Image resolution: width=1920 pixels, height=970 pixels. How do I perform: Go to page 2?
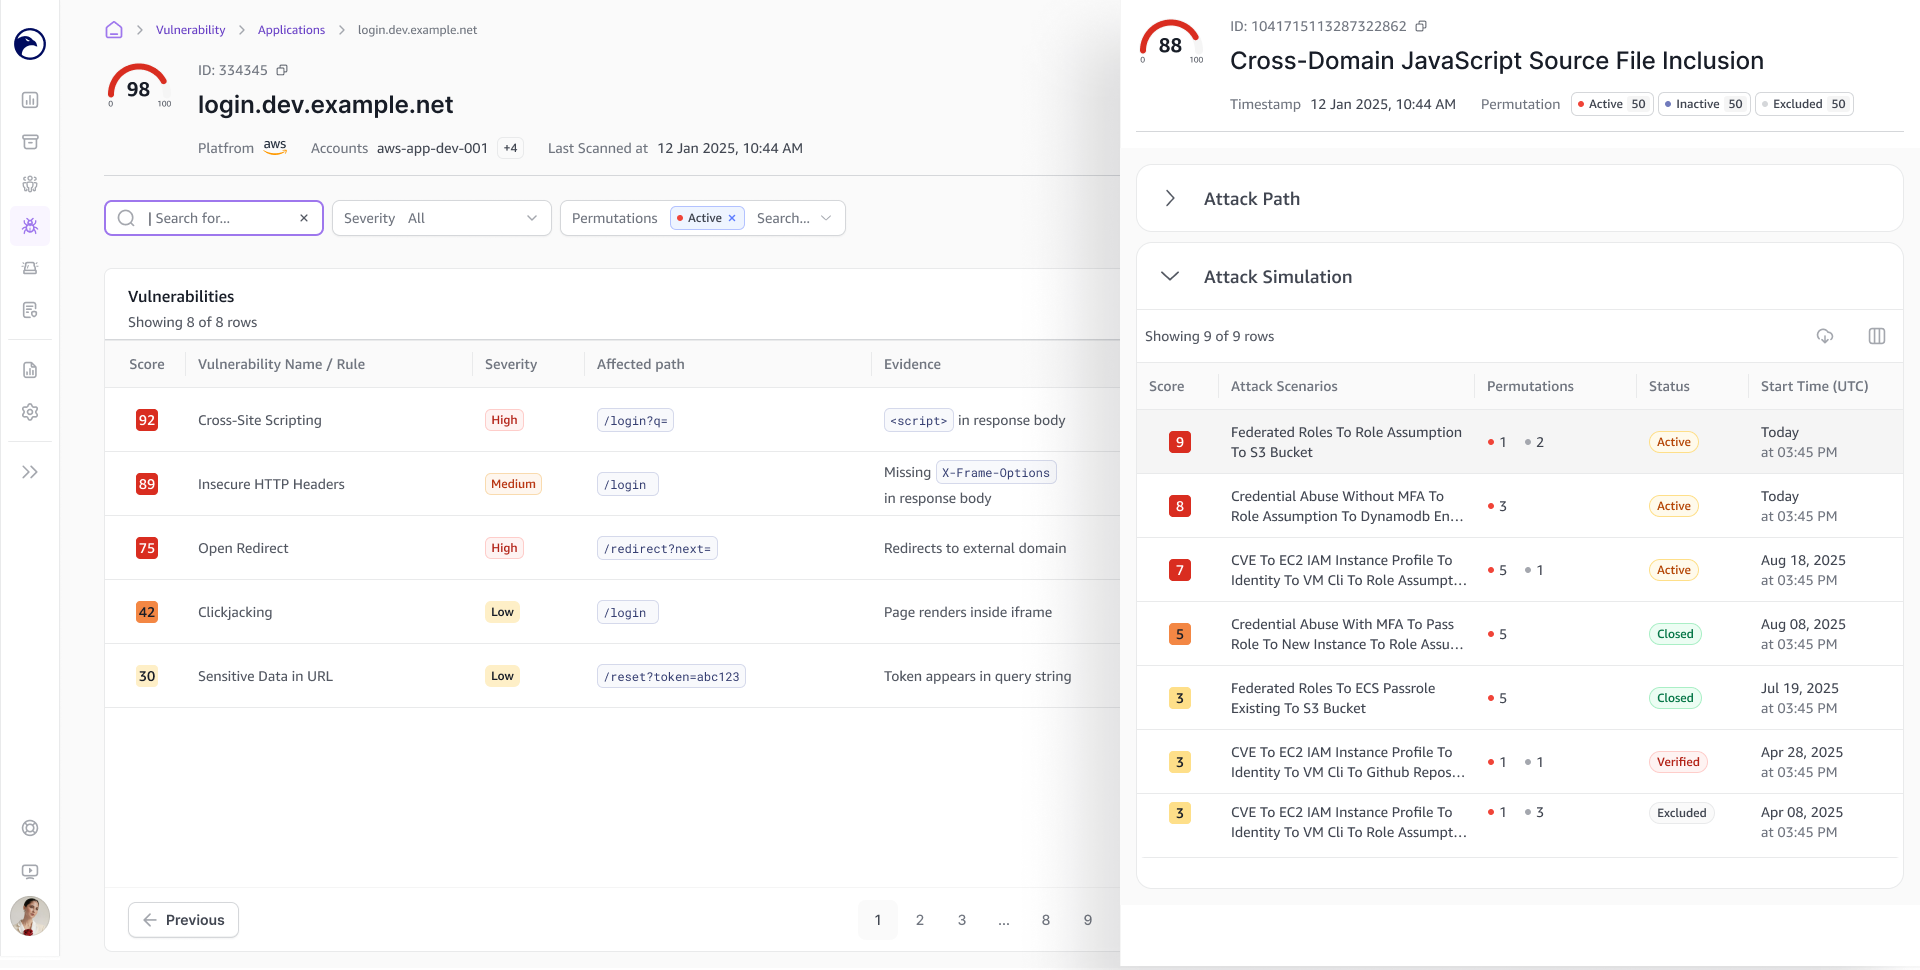920,920
